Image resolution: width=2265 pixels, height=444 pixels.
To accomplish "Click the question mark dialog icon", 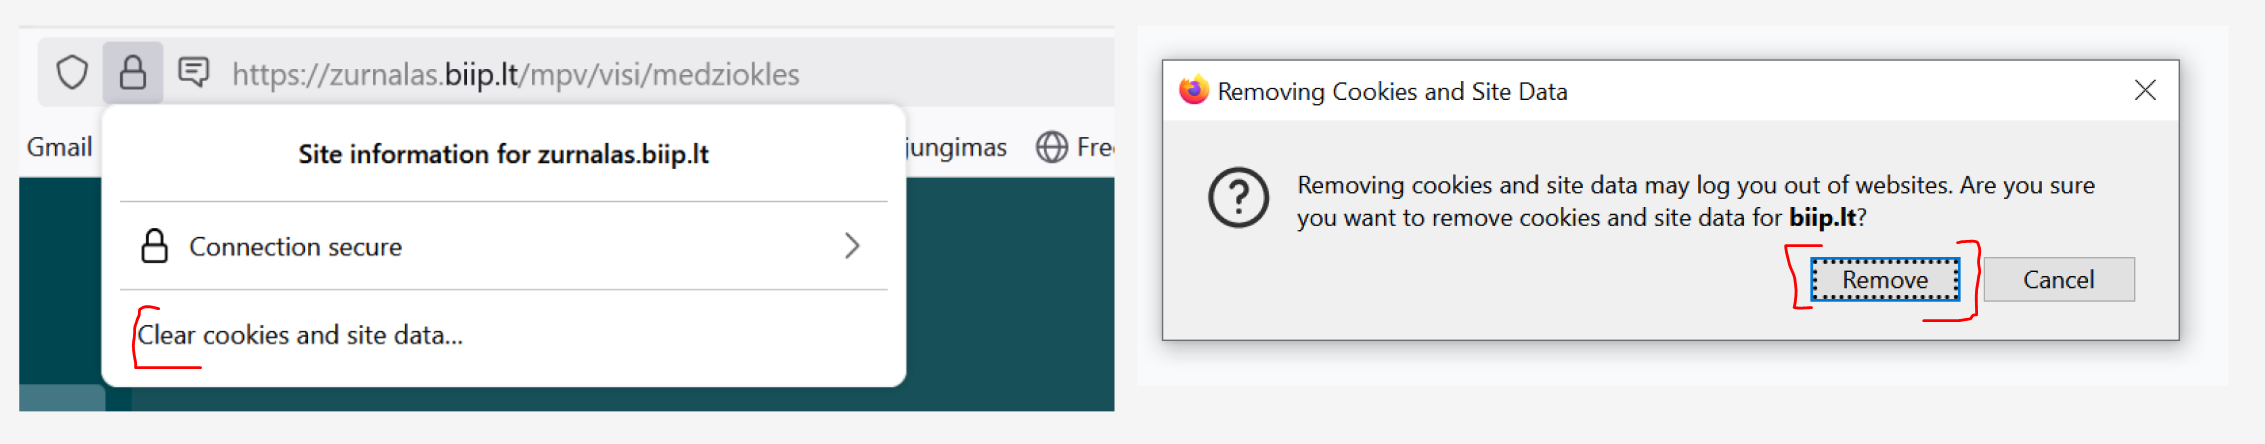I will pyautogui.click(x=1238, y=198).
